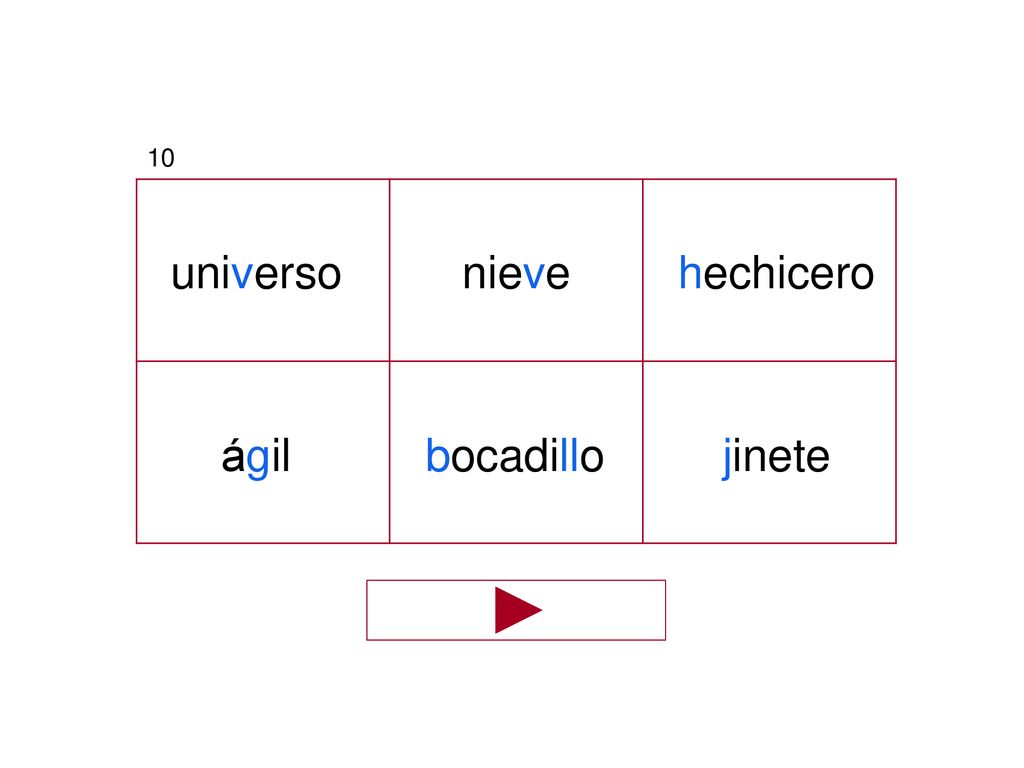Click the blue letter 'v' in nieve

coord(534,274)
